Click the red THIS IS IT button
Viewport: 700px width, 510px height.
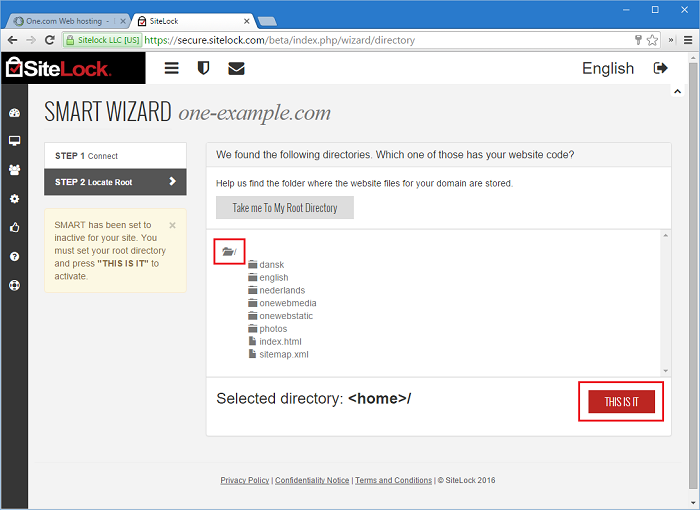tap(621, 401)
